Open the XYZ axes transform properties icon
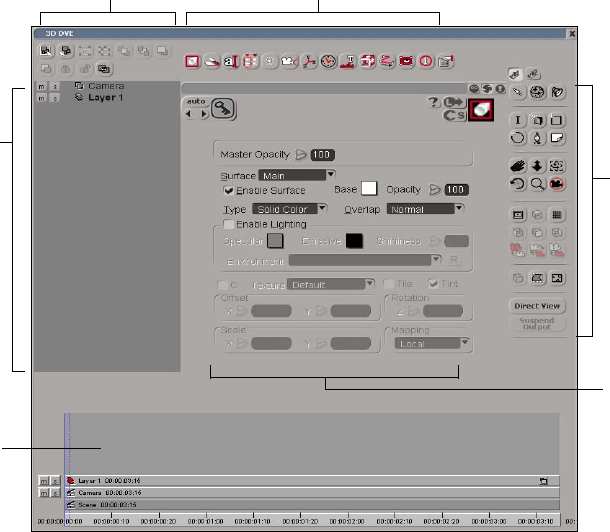610x532 pixels. coord(309,61)
